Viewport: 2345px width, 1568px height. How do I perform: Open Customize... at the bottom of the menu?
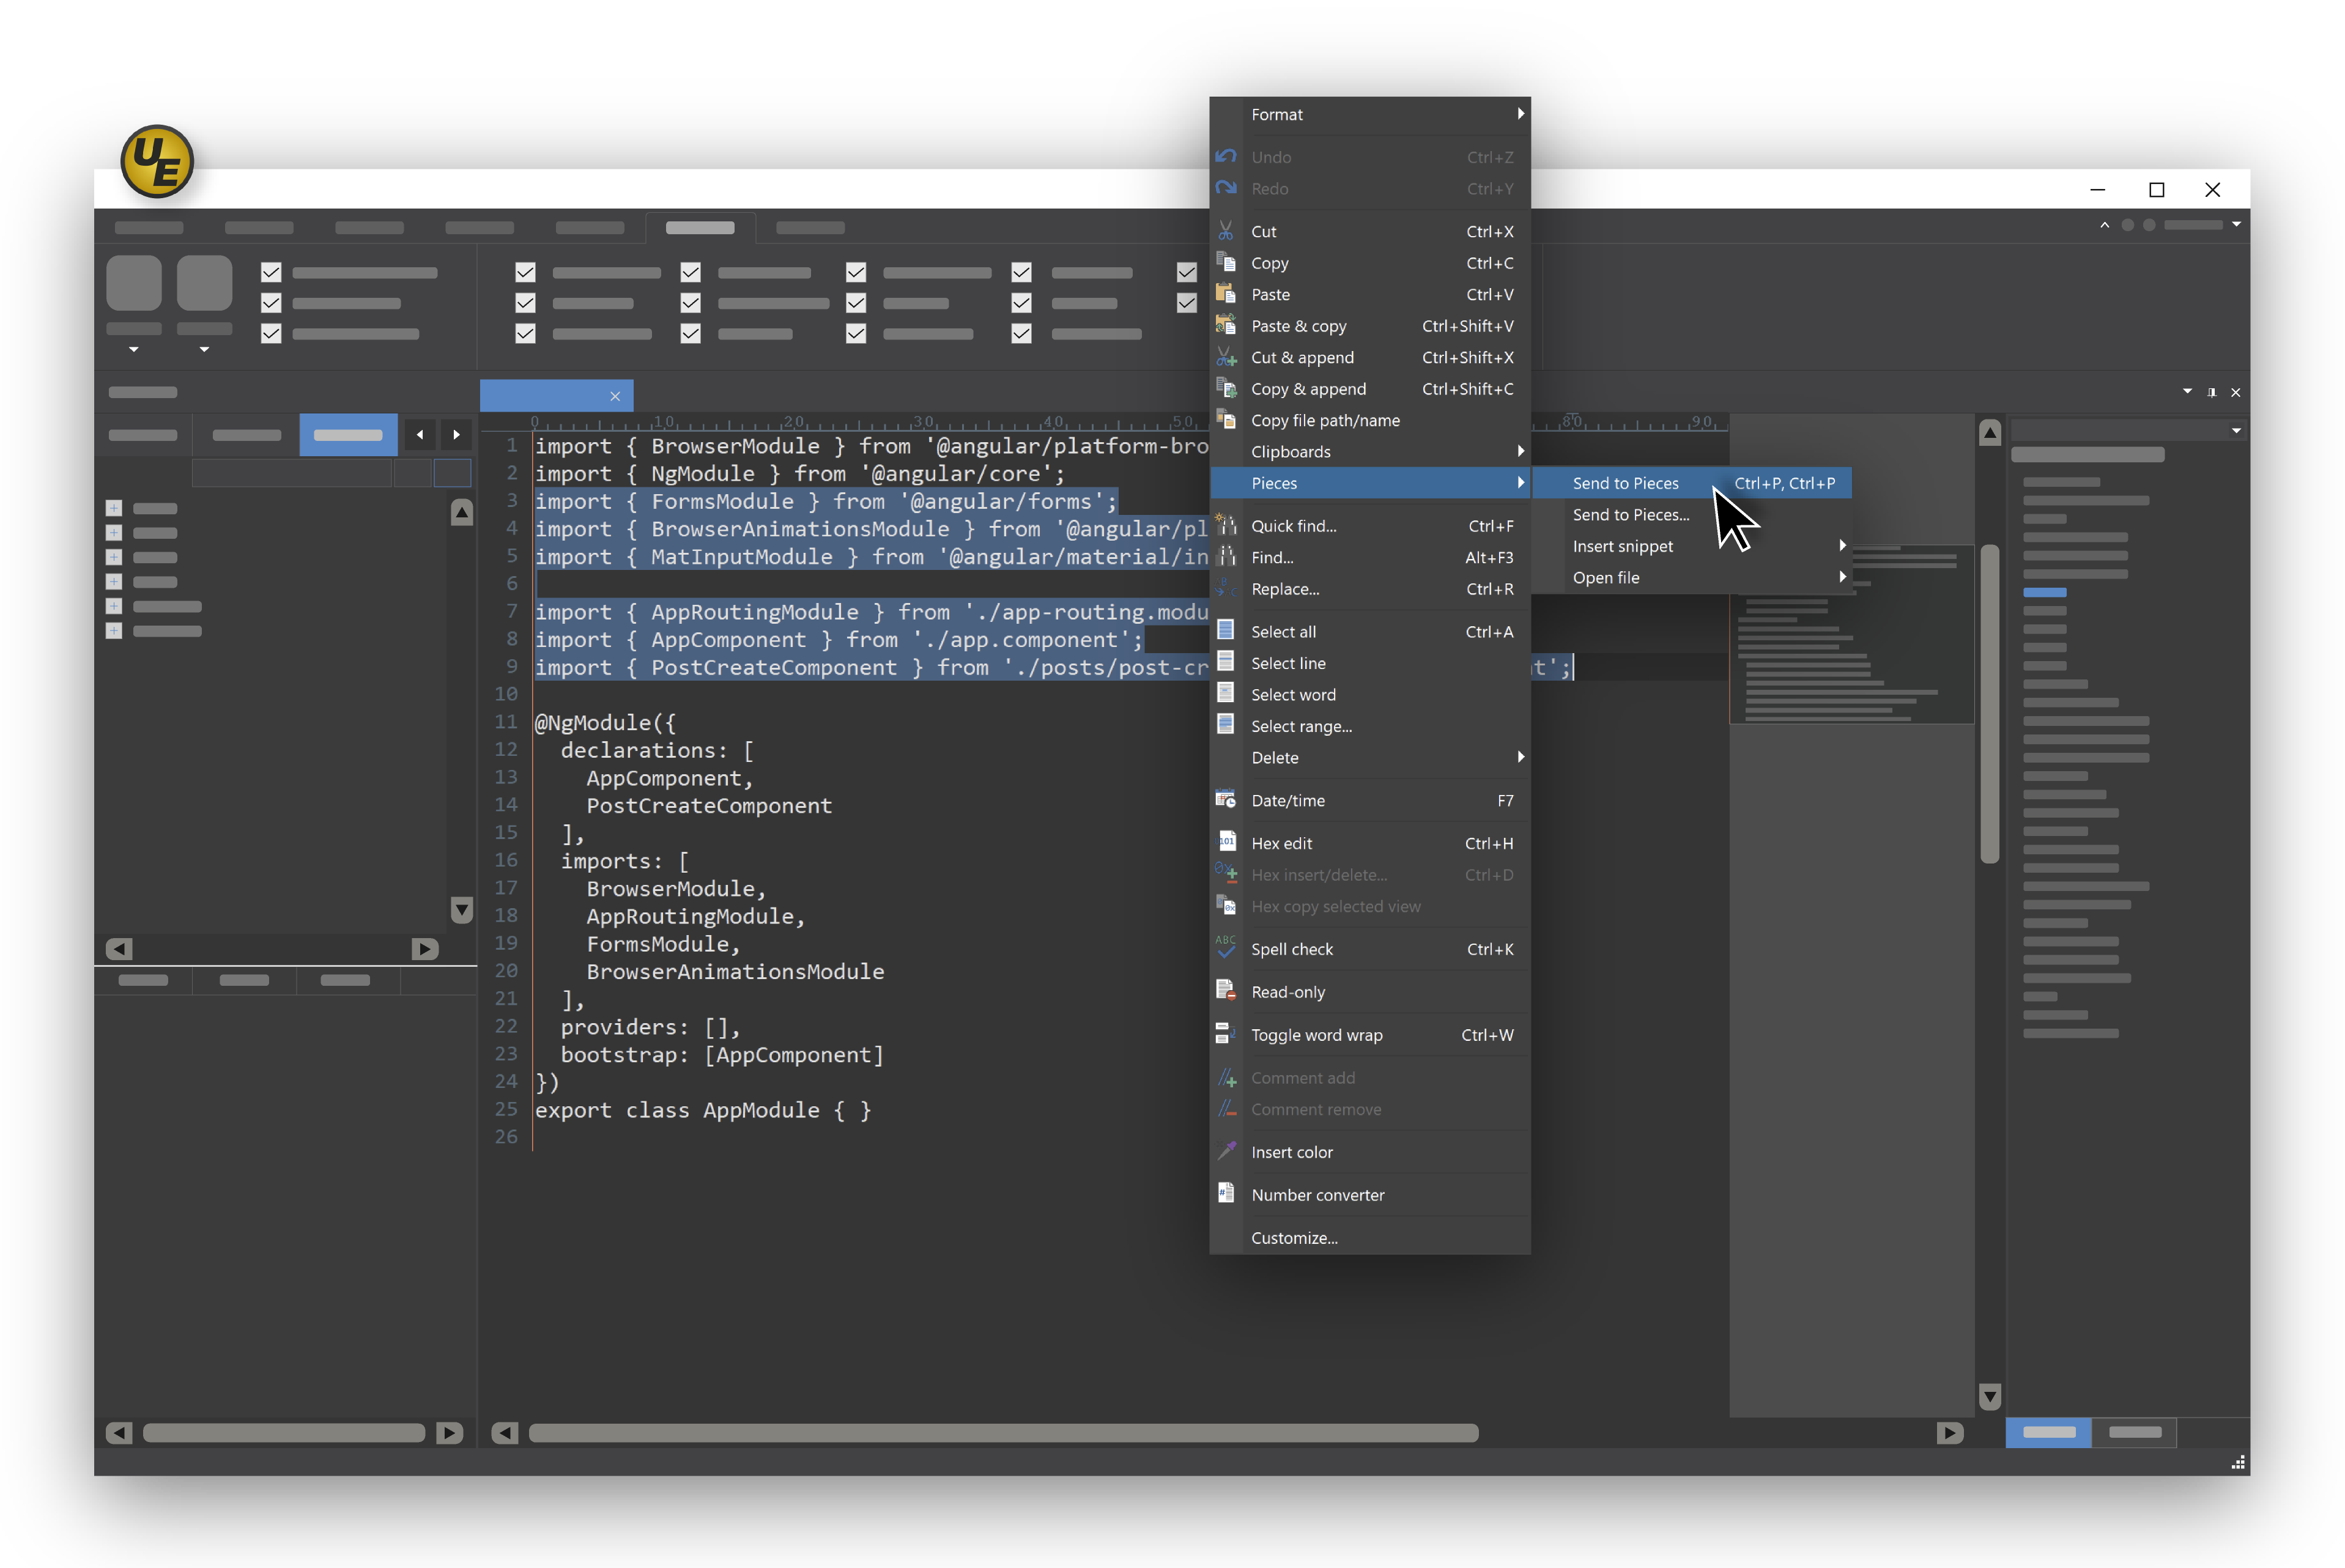pos(1294,1237)
